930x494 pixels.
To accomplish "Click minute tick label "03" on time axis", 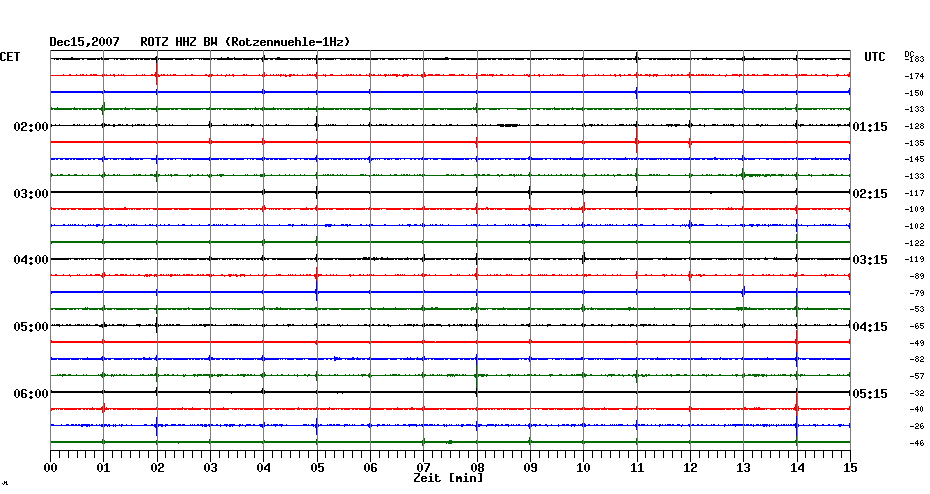I will pos(211,468).
